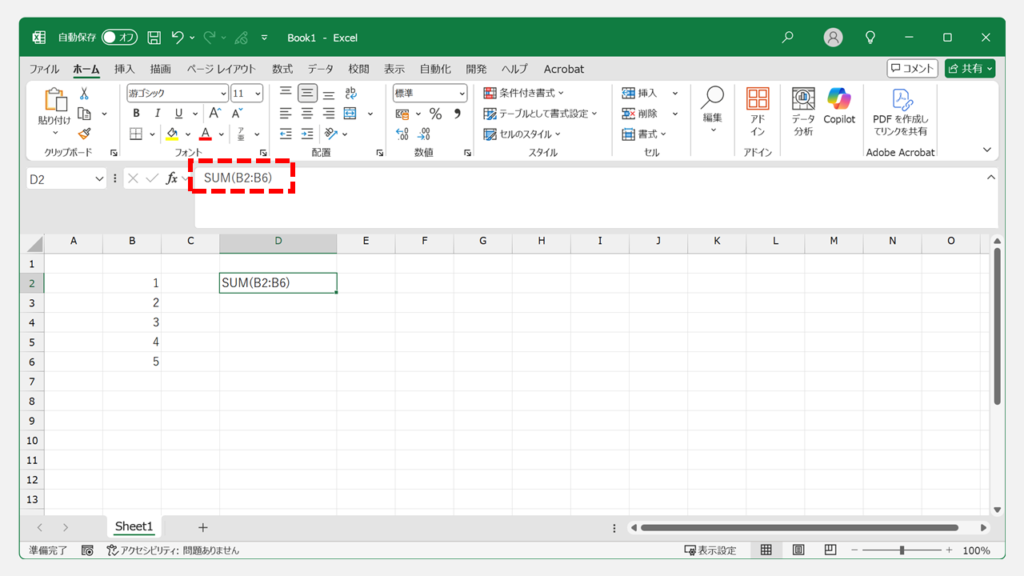Switch to the Acrobat tab
The width and height of the screenshot is (1024, 576).
[564, 69]
